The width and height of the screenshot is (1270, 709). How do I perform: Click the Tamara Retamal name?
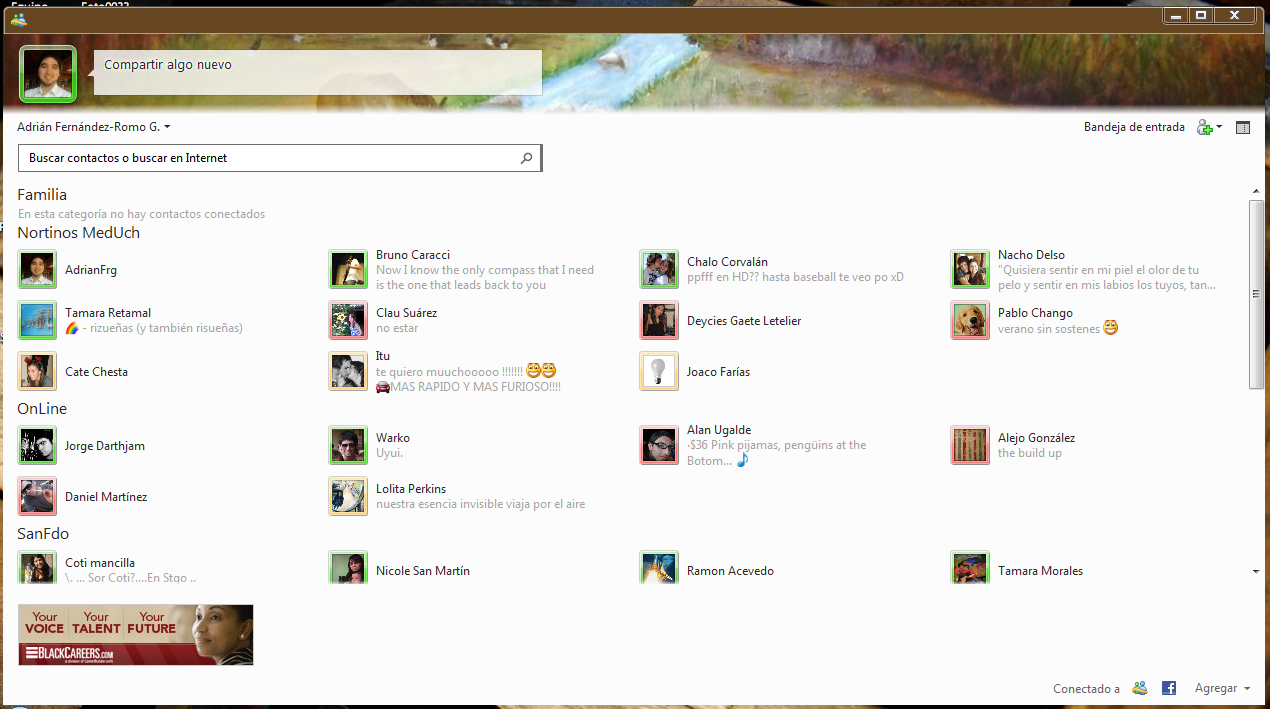tap(108, 313)
